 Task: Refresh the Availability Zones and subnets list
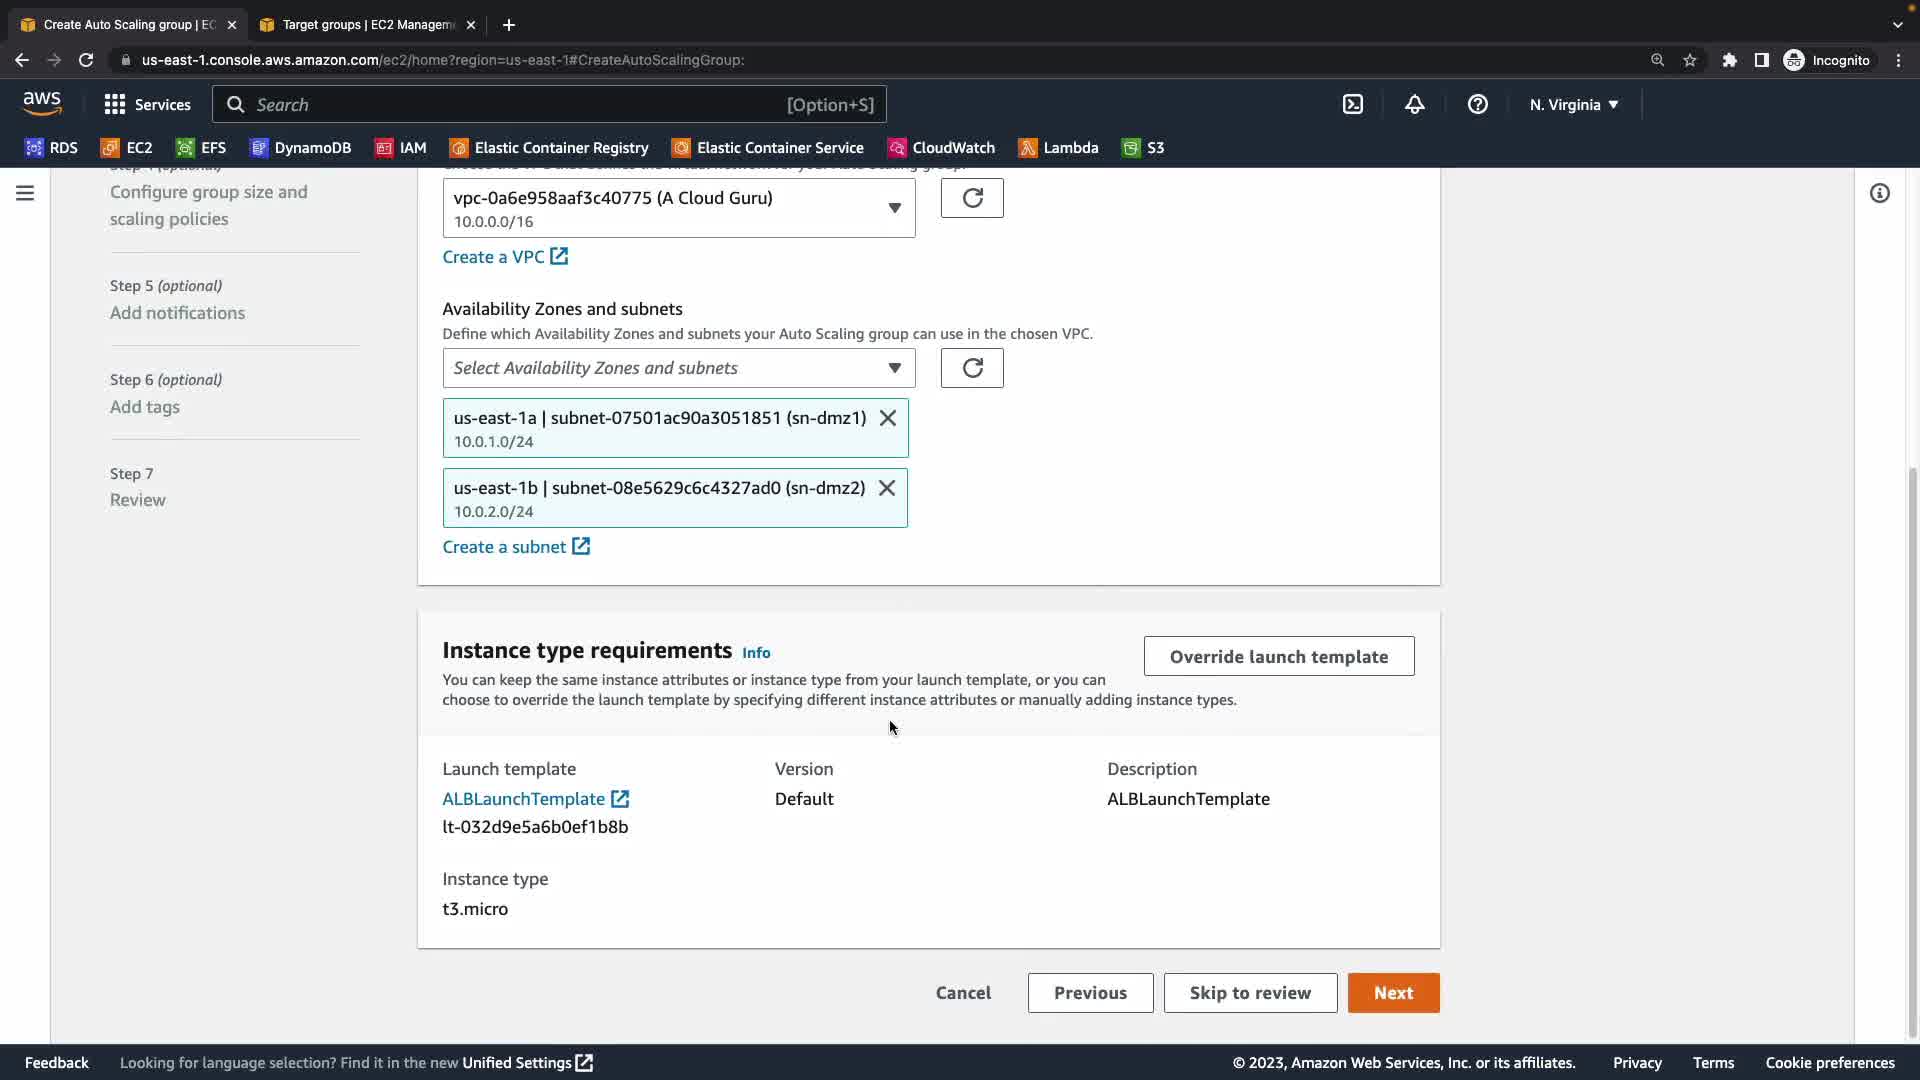click(971, 368)
